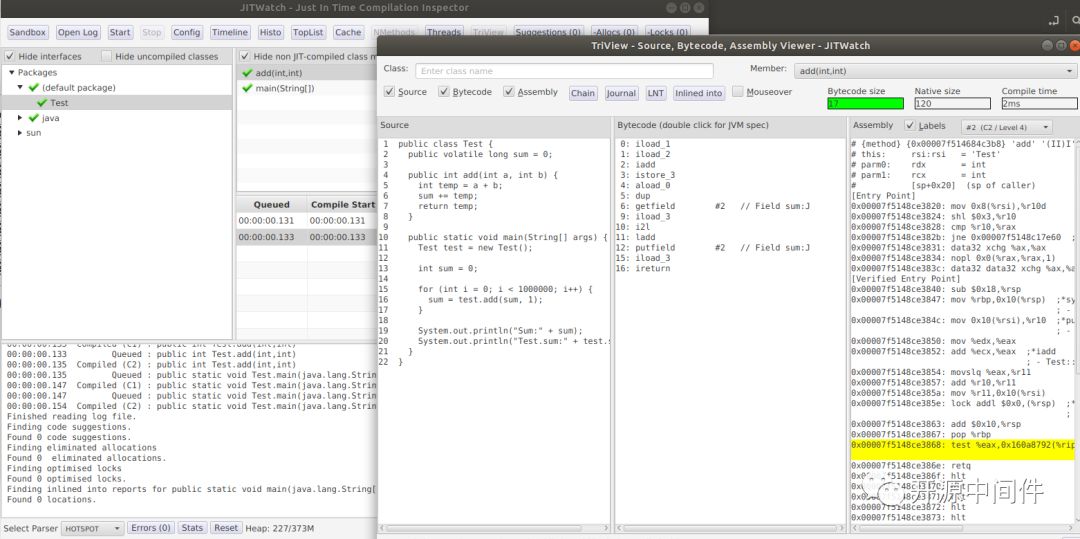Select the compilation row queued at 00:00:00.133
The image size is (1080, 539).
tap(307, 237)
